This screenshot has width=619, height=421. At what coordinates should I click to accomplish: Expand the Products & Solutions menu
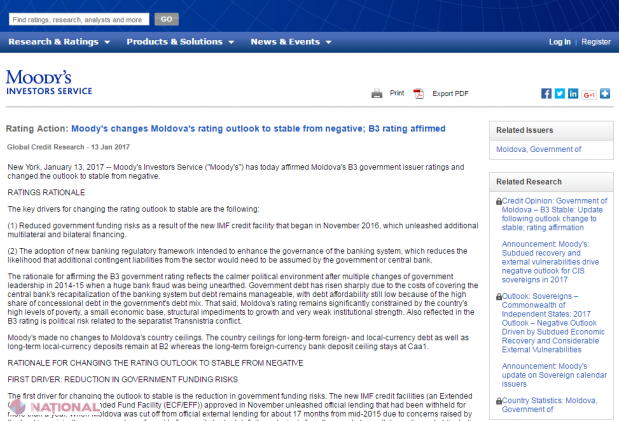(179, 42)
